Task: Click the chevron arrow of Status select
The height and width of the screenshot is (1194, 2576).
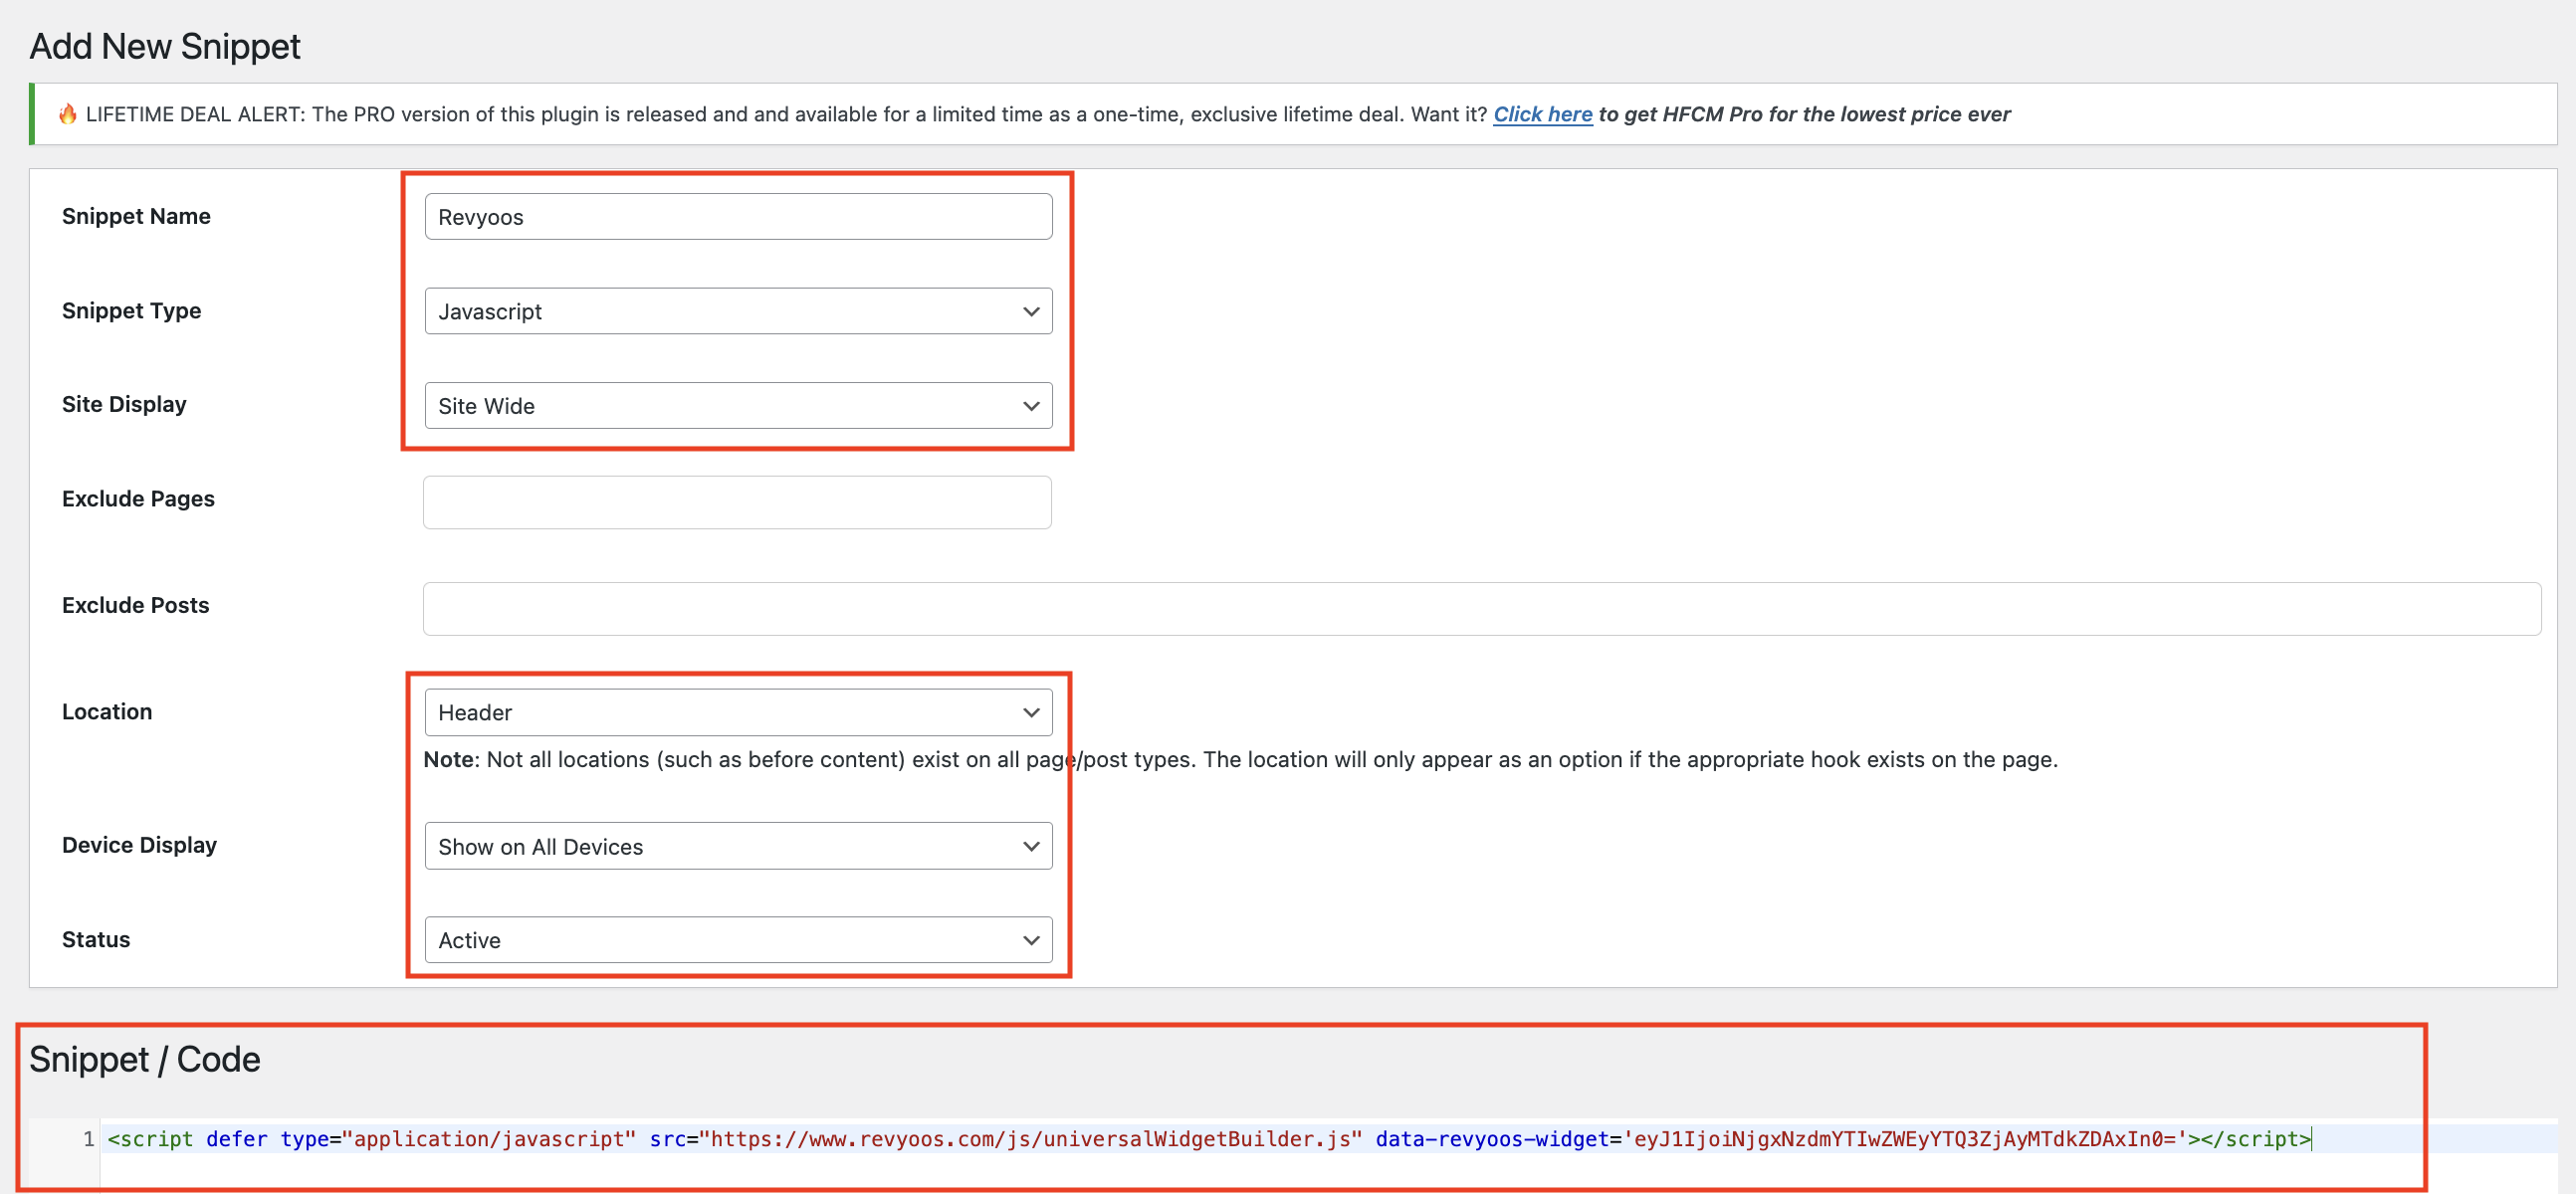Action: pos(1031,940)
